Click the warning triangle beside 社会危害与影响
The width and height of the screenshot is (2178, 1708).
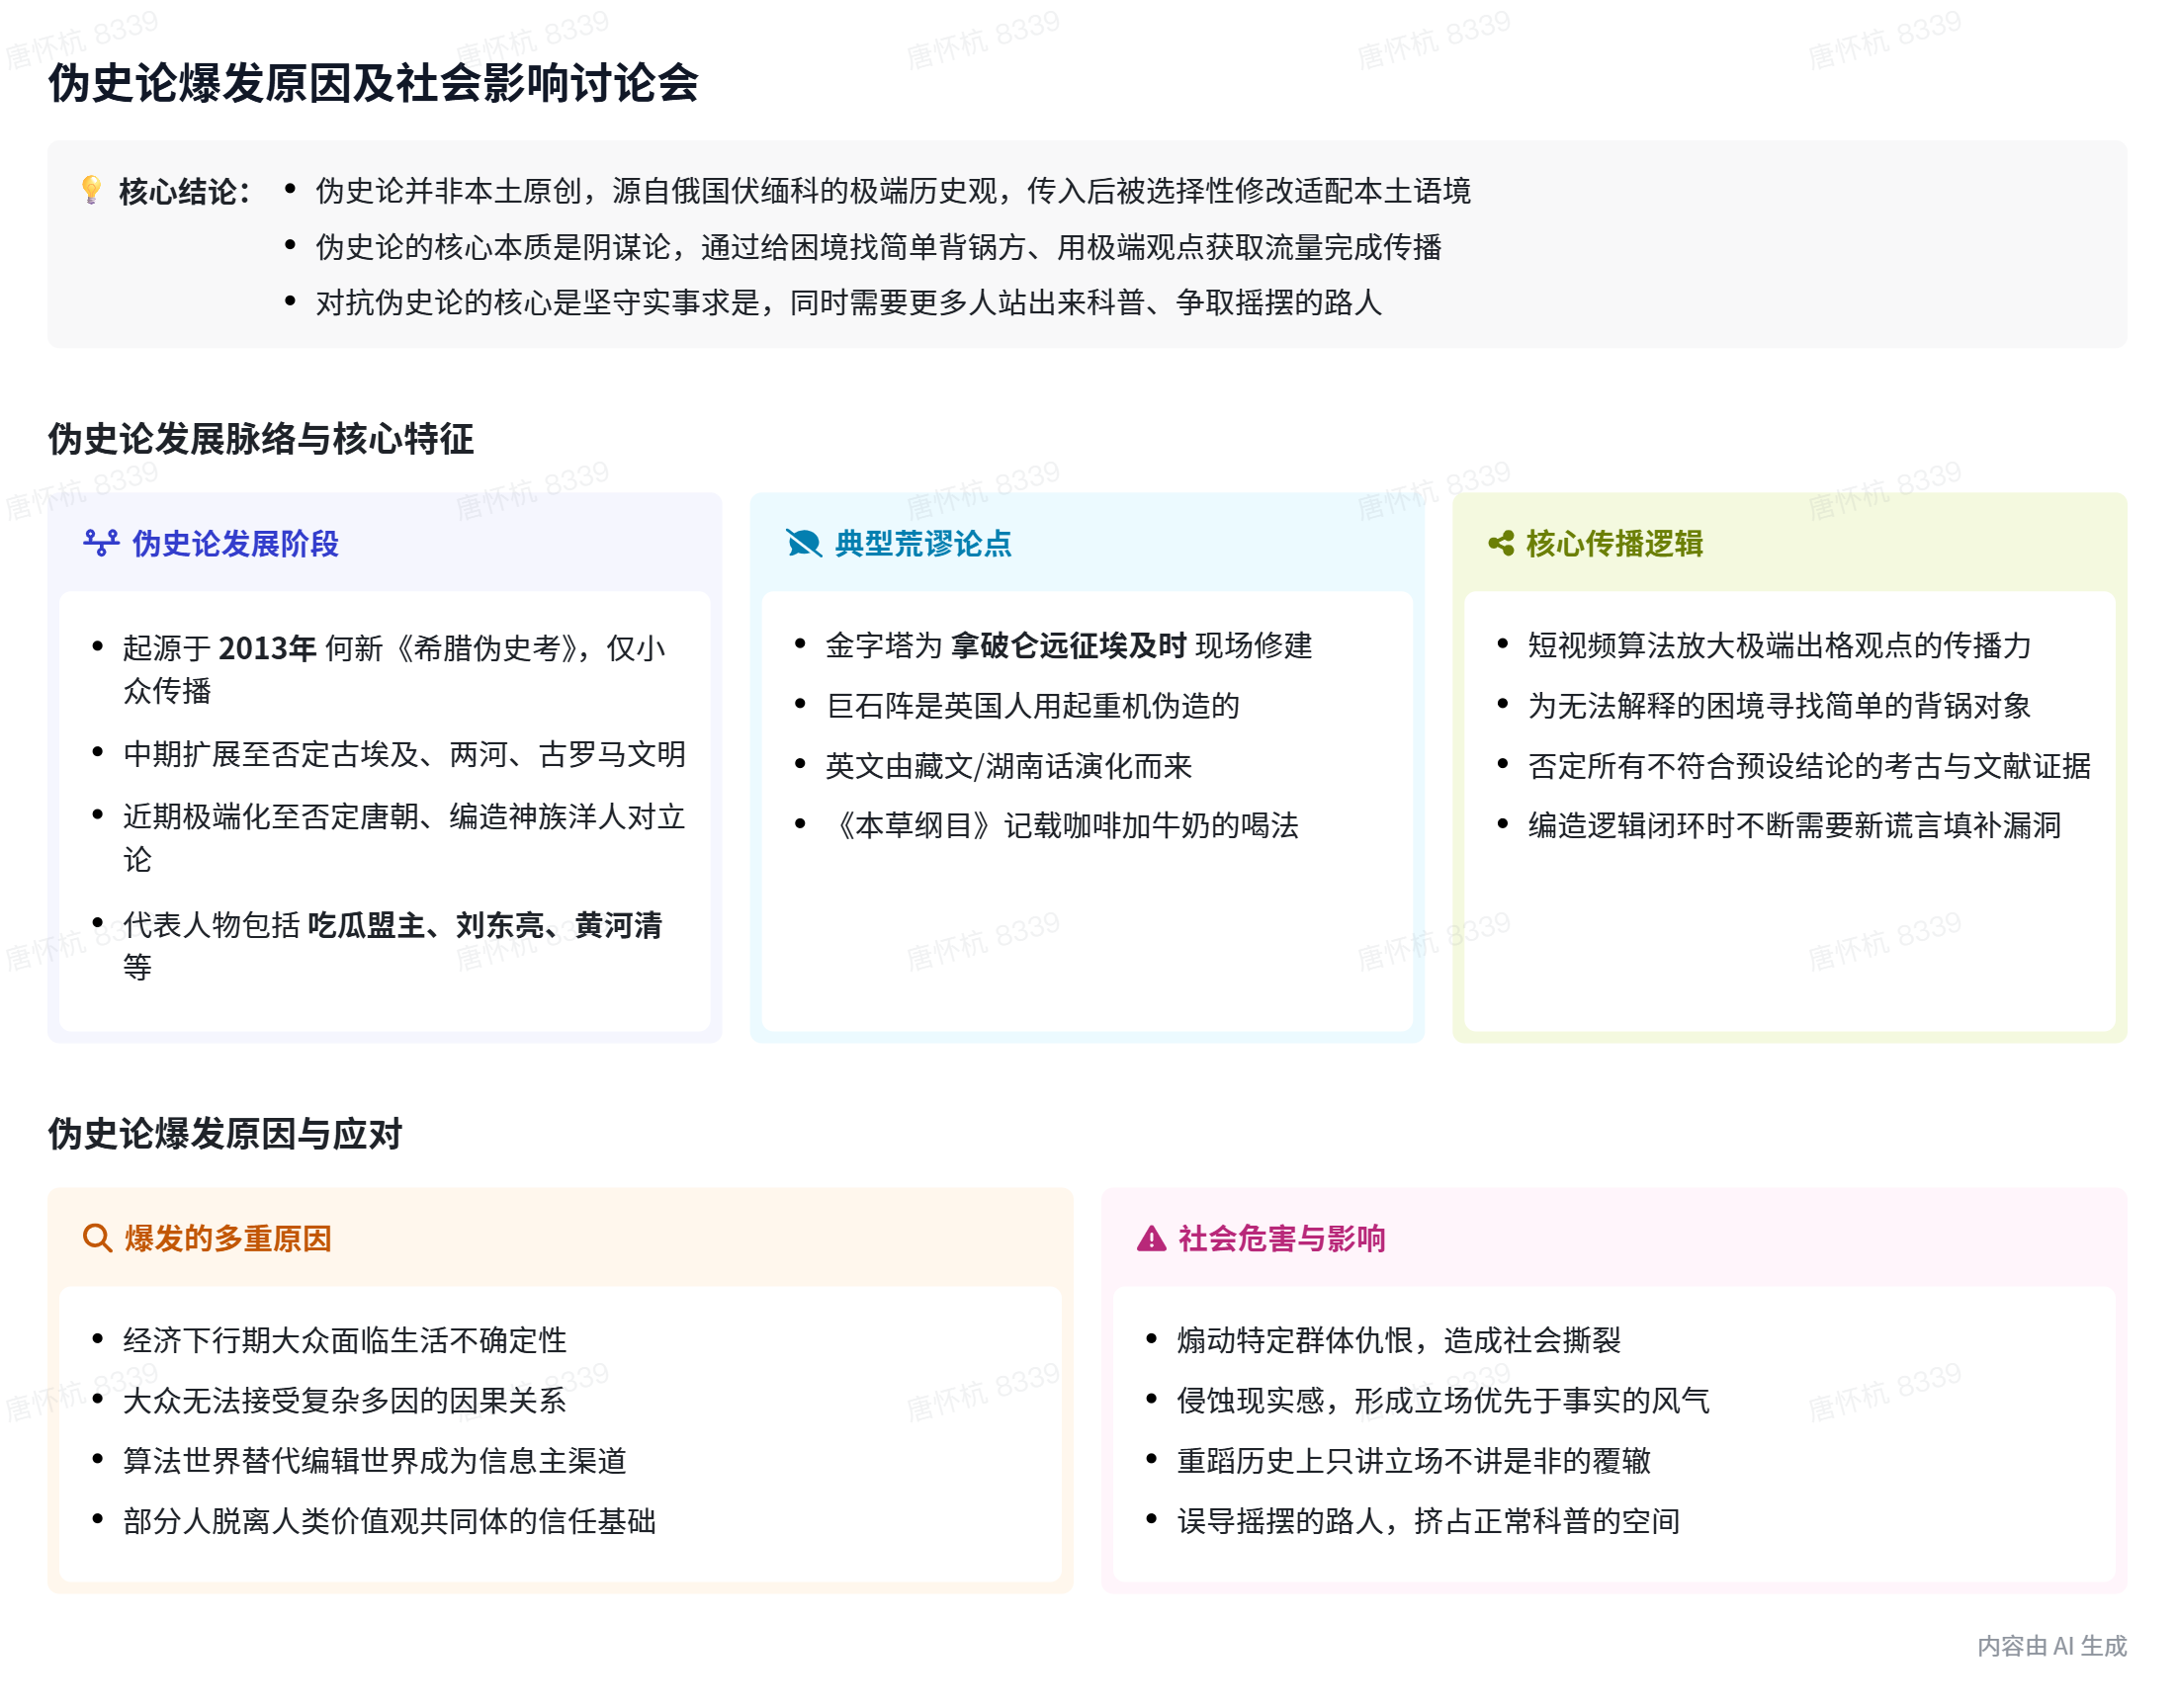click(1151, 1238)
